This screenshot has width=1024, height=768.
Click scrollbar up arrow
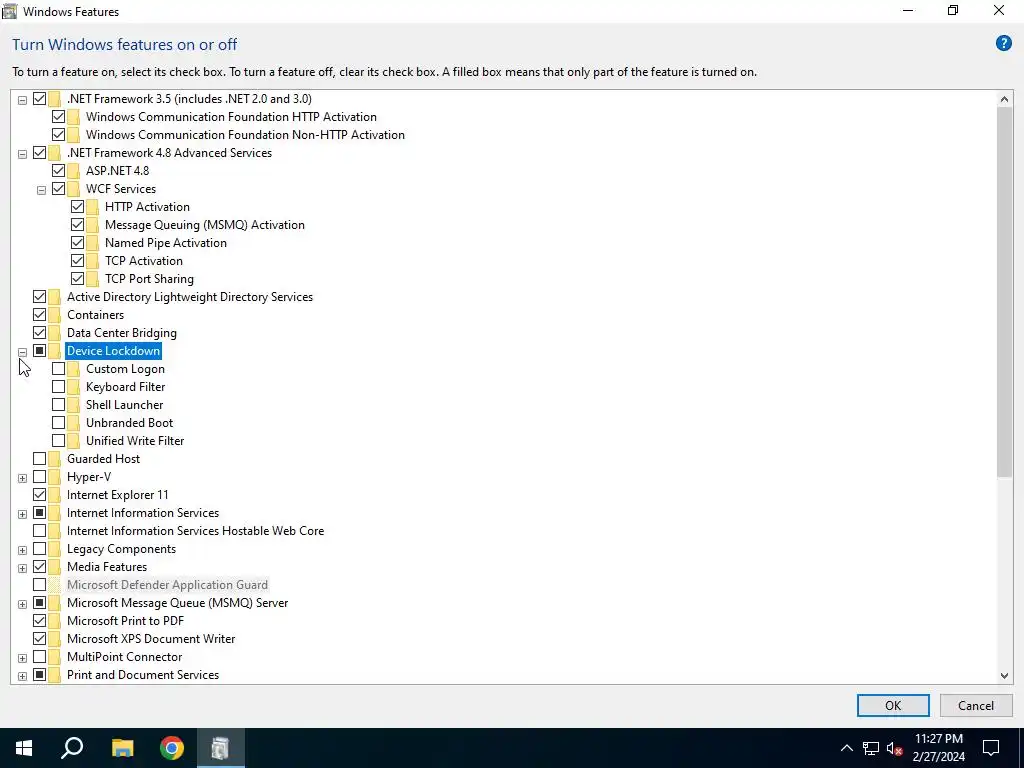pyautogui.click(x=1004, y=99)
